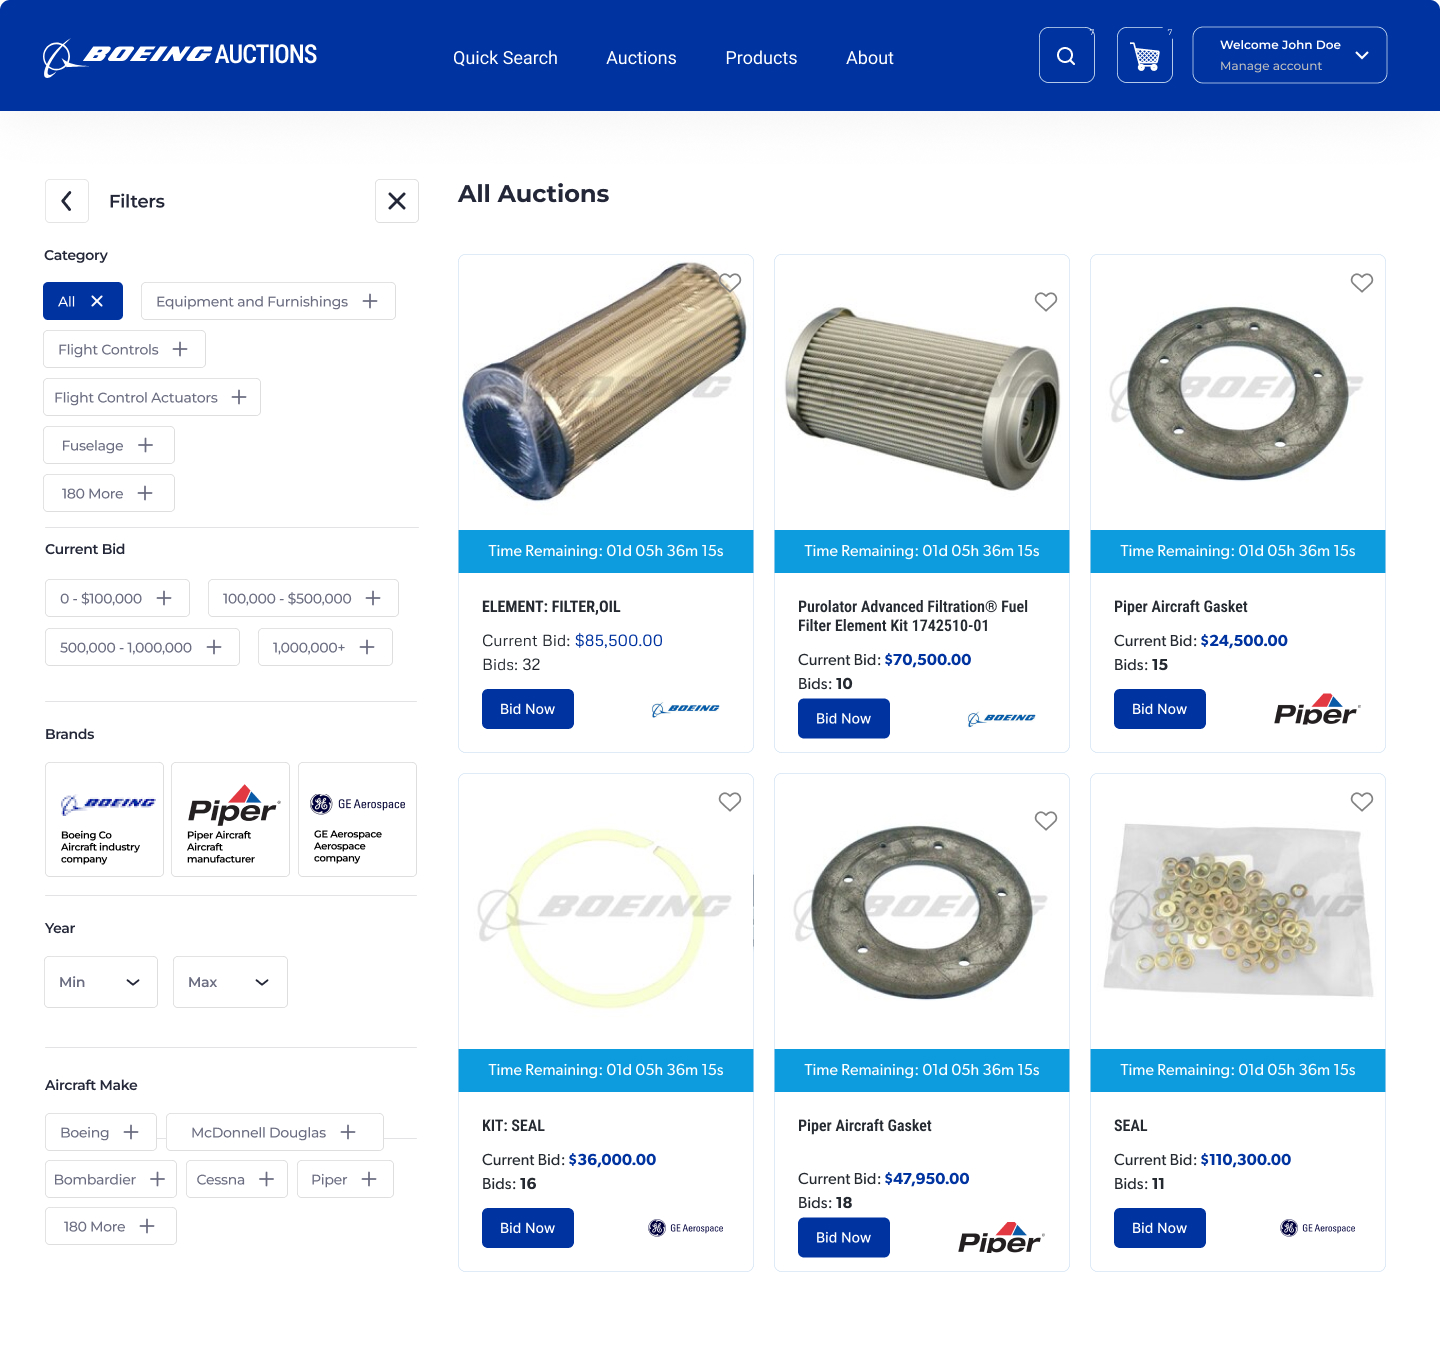Bid Now on Purolator Fuel Filter Kit

[844, 719]
